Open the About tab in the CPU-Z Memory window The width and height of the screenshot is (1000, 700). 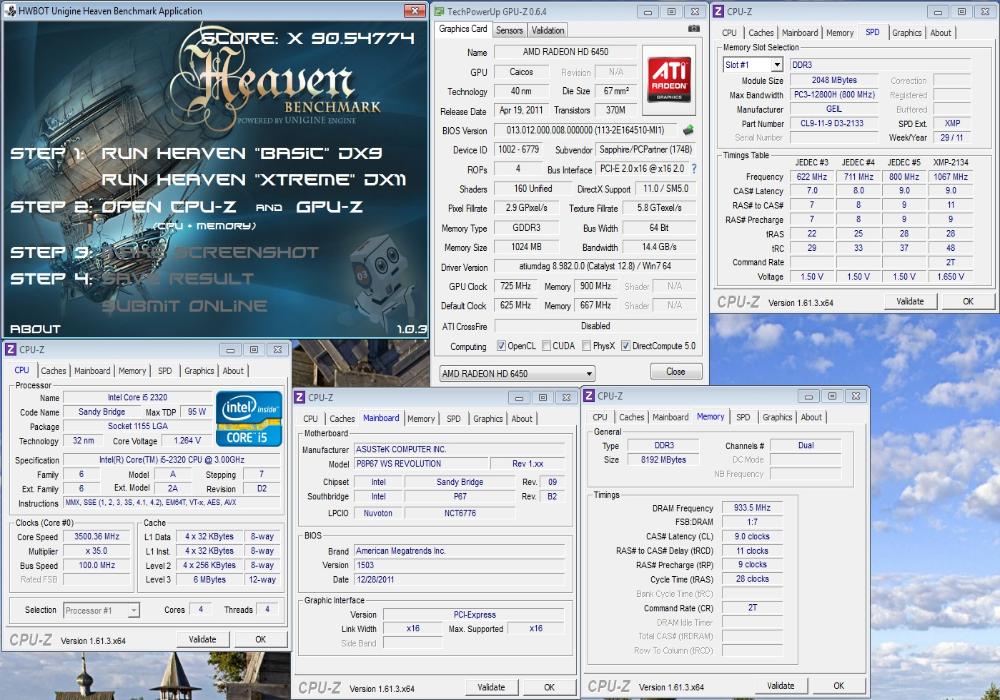[811, 417]
